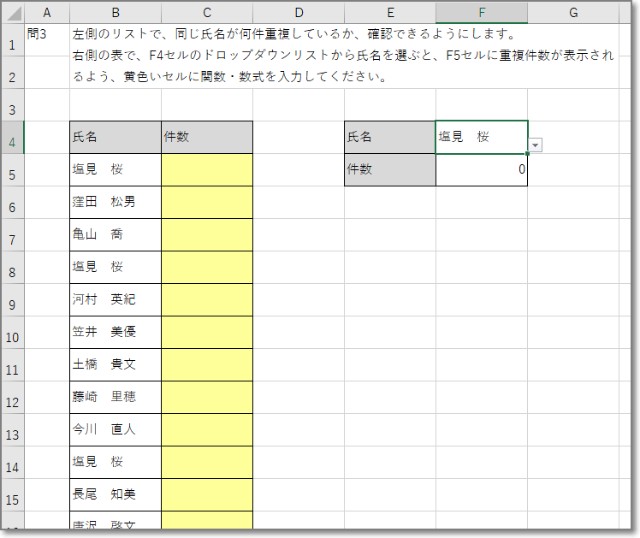
Task: Select the name cell 笠井 美優
Action: (x=115, y=332)
